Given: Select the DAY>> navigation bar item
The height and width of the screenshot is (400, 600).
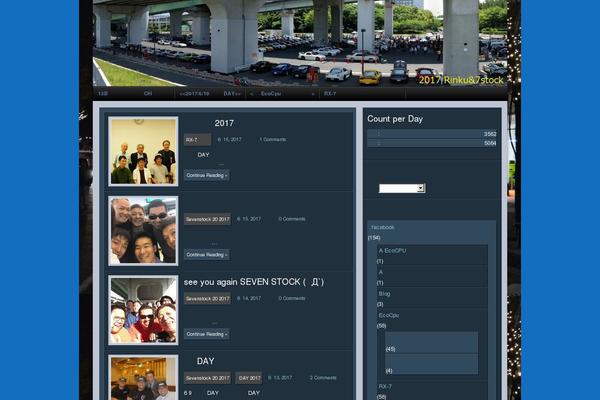Looking at the screenshot, I should coord(232,94).
